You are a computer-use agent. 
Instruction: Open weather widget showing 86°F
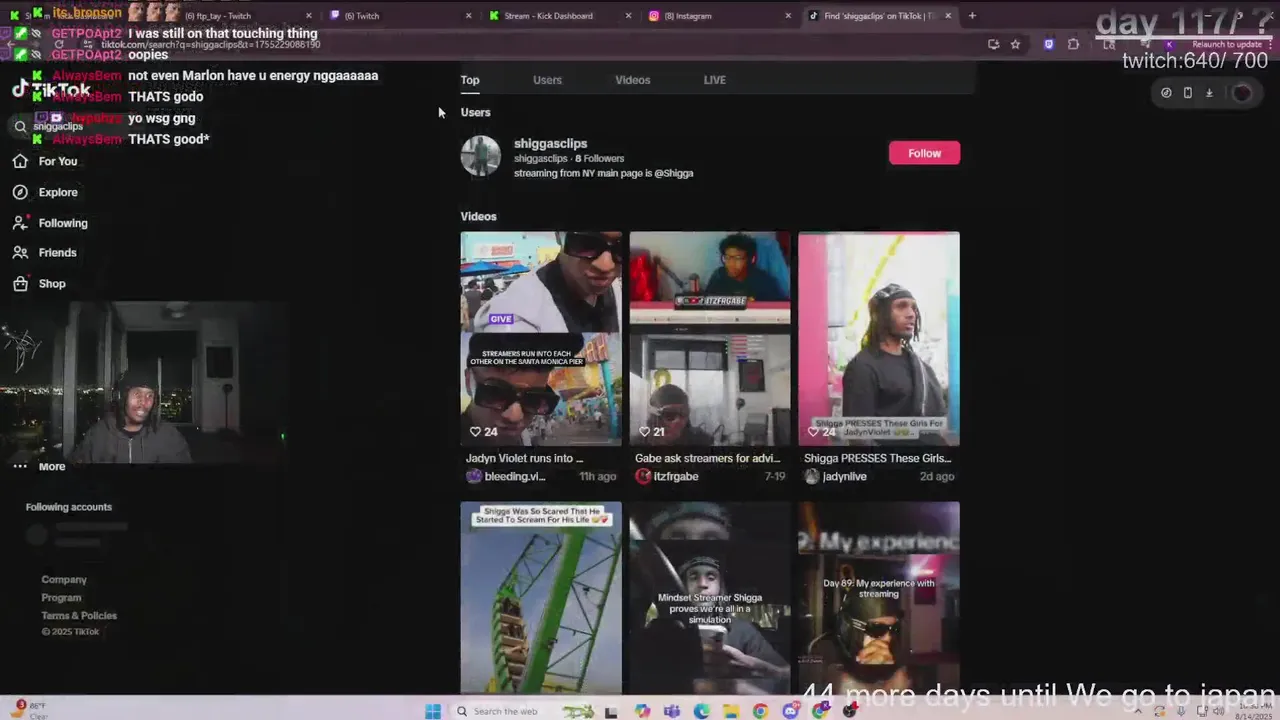click(x=30, y=709)
